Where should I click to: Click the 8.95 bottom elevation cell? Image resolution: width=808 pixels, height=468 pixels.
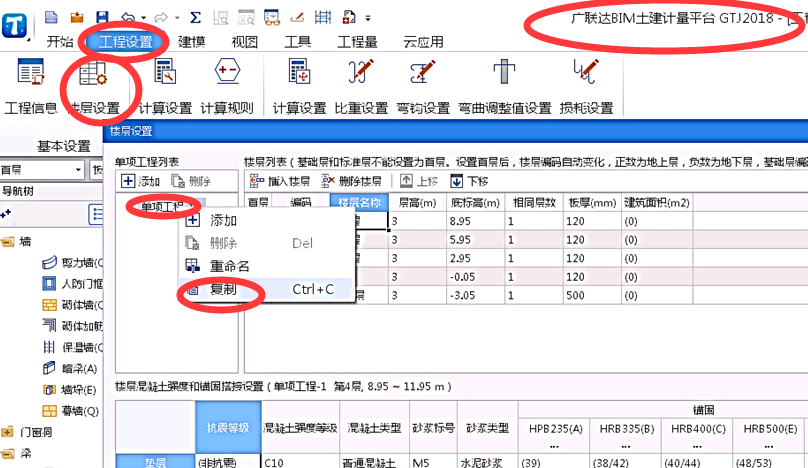pyautogui.click(x=476, y=221)
